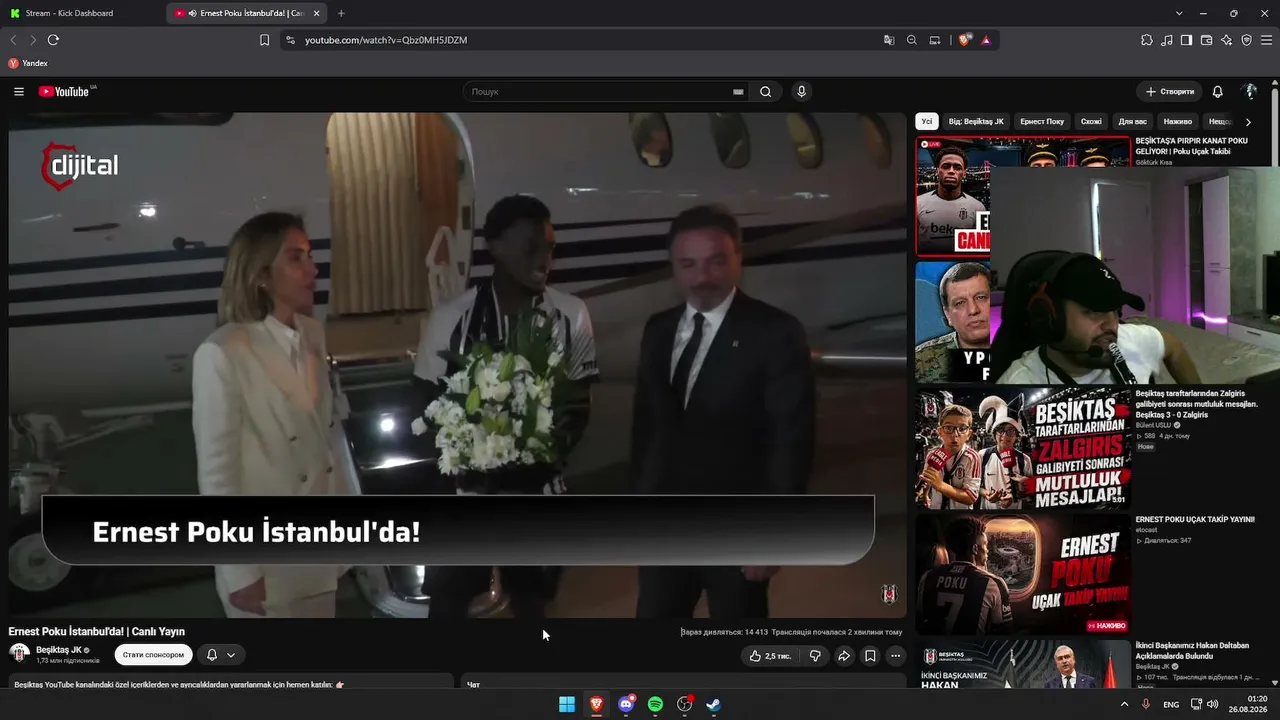Select the Від: Beşiktaş JK chip

point(976,121)
